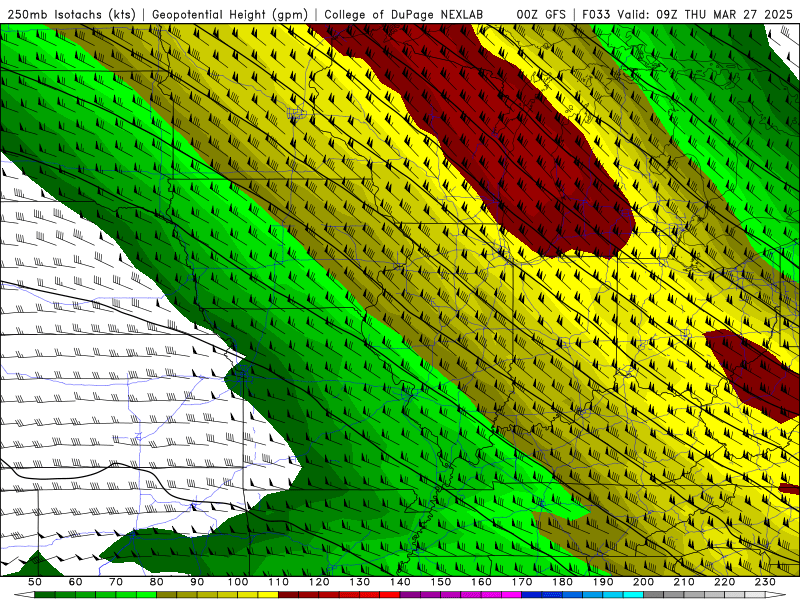800x600 pixels.
Task: Click the darkest green swatch in the color bar
Action: [x=45, y=595]
